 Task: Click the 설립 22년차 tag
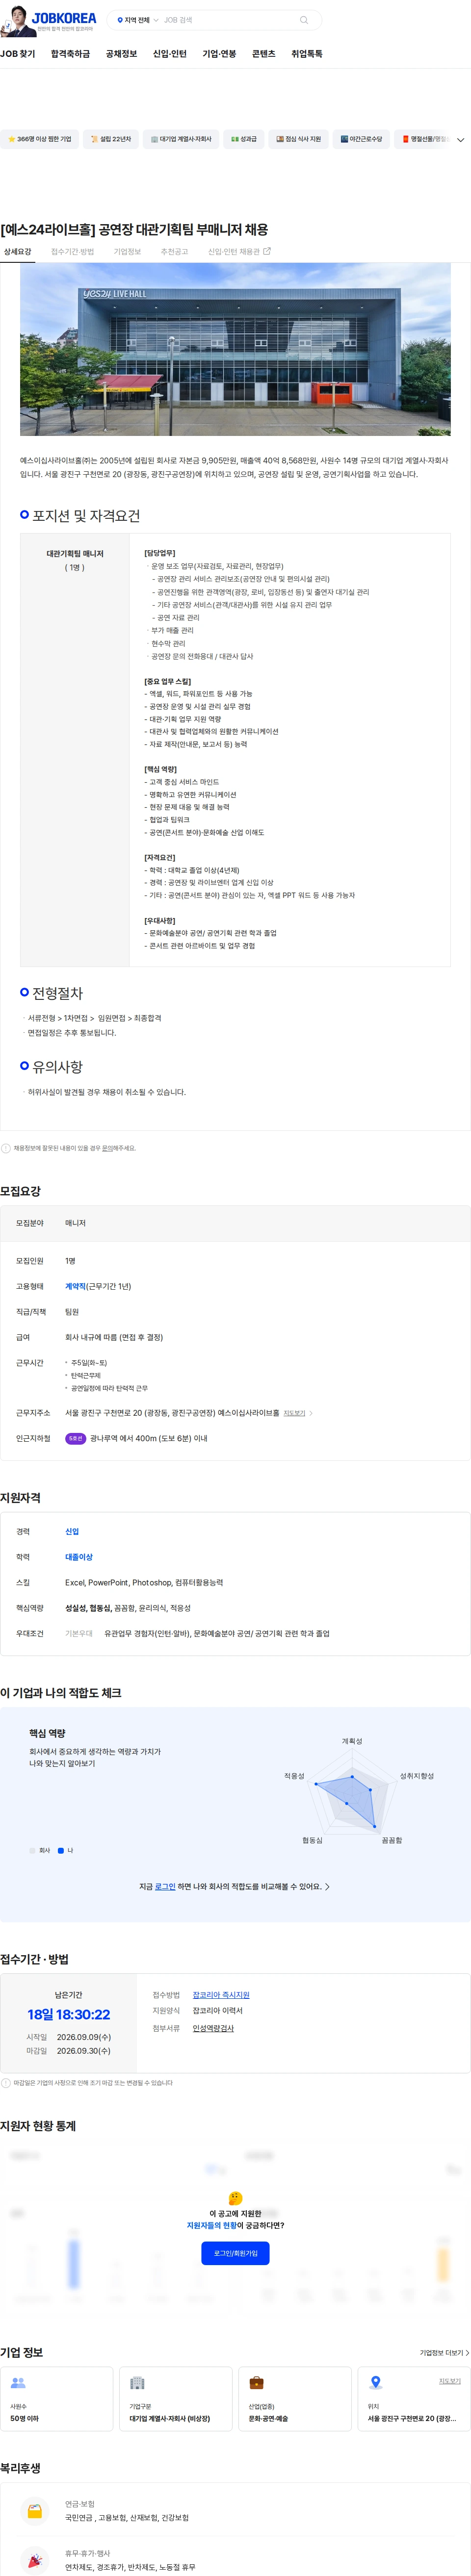111,139
